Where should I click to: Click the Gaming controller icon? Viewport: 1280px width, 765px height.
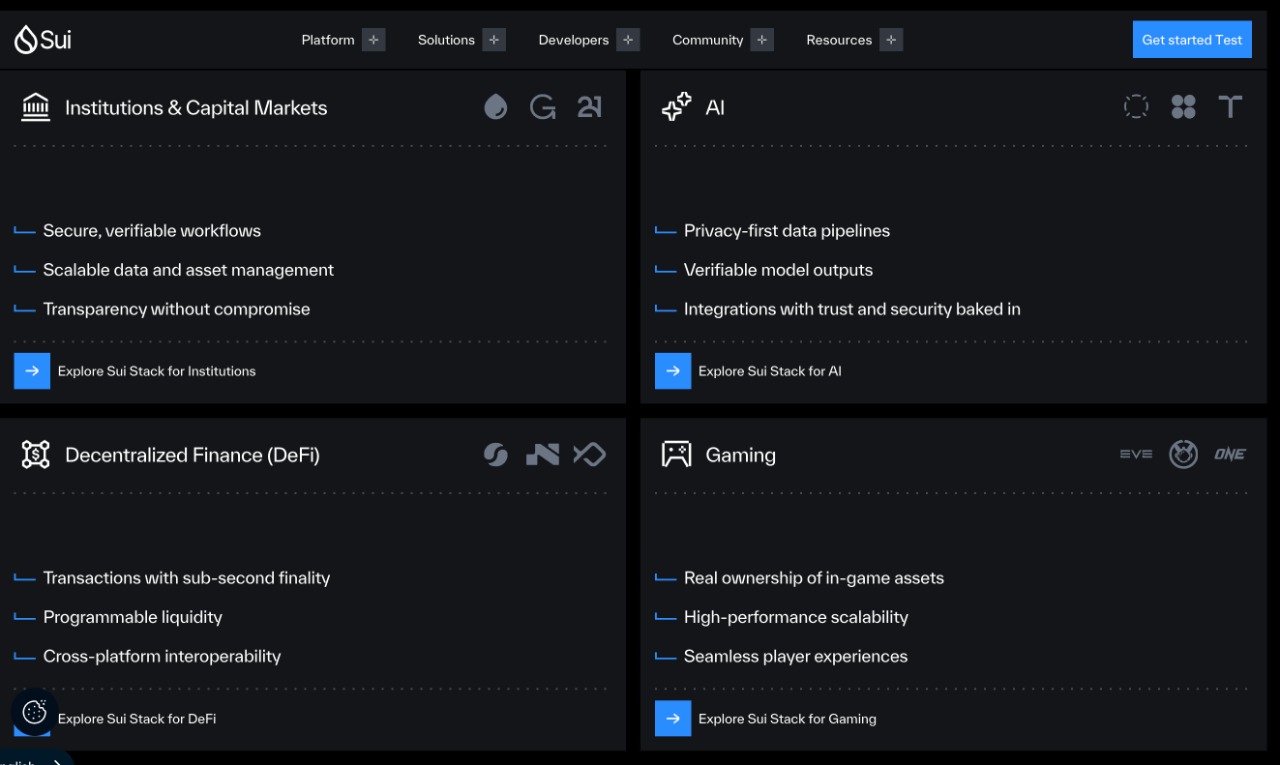(x=677, y=454)
